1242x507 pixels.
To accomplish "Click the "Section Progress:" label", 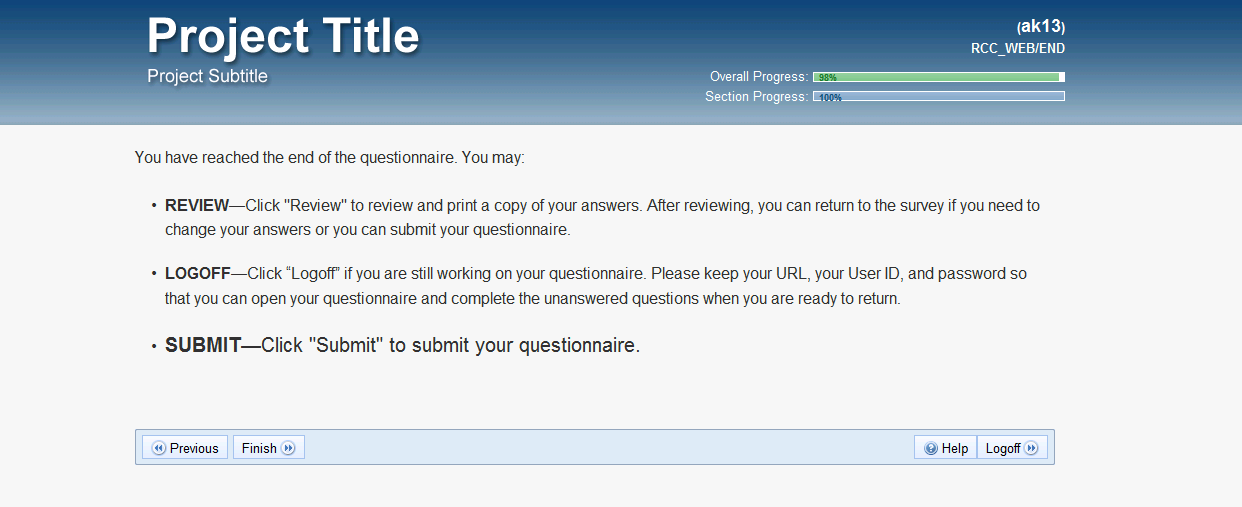I will pos(756,97).
